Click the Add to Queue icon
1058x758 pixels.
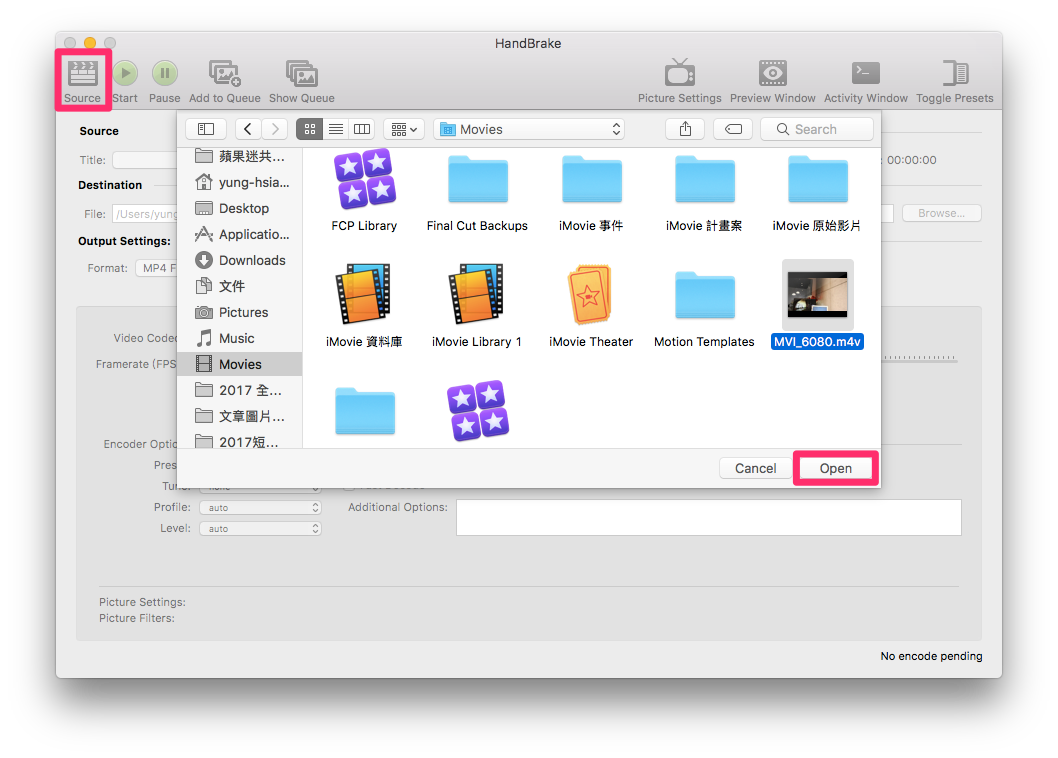tap(225, 74)
